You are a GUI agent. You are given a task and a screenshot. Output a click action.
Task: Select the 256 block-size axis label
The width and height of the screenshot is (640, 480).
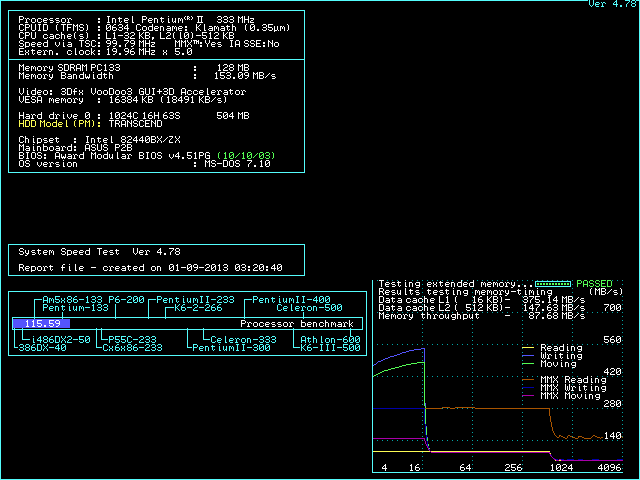[513, 468]
